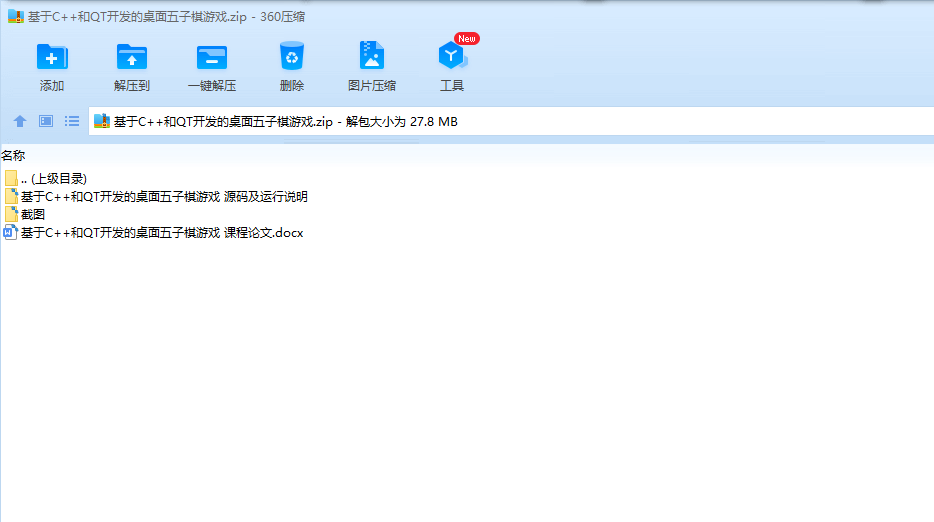
Task: Select the .. (上级目录) parent folder row
Action: [x=46, y=178]
